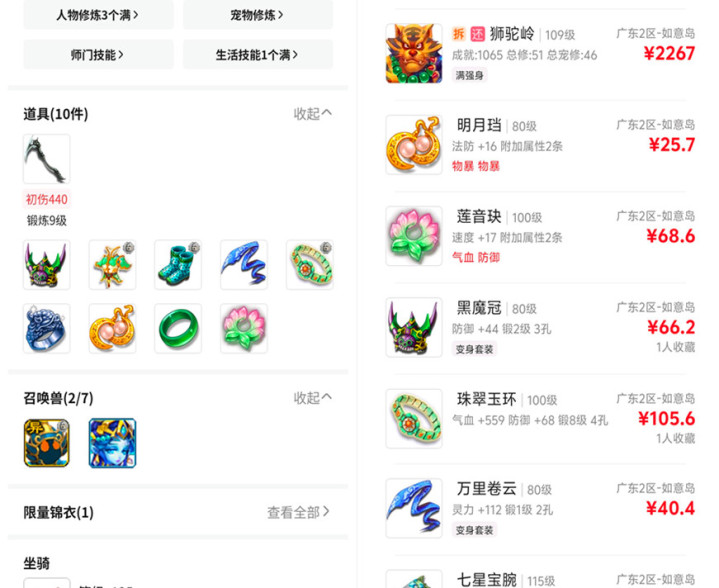Viewport: 719px width, 588px height.
Task: Open the 明月珰 listing priced ¥25.7
Action: pos(540,145)
